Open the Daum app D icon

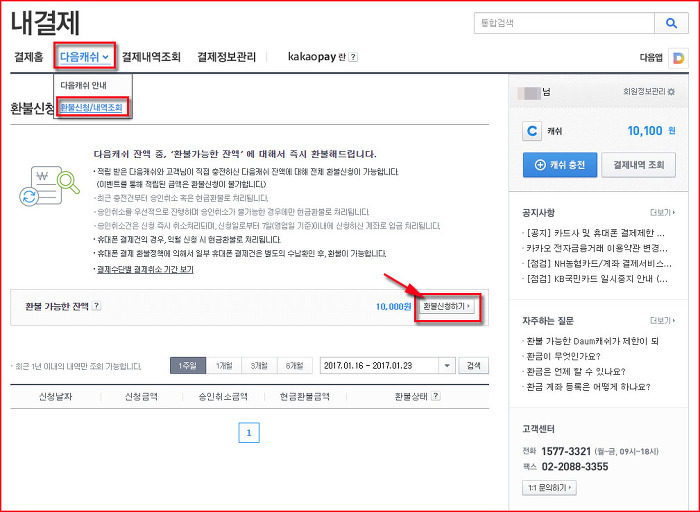(x=678, y=58)
